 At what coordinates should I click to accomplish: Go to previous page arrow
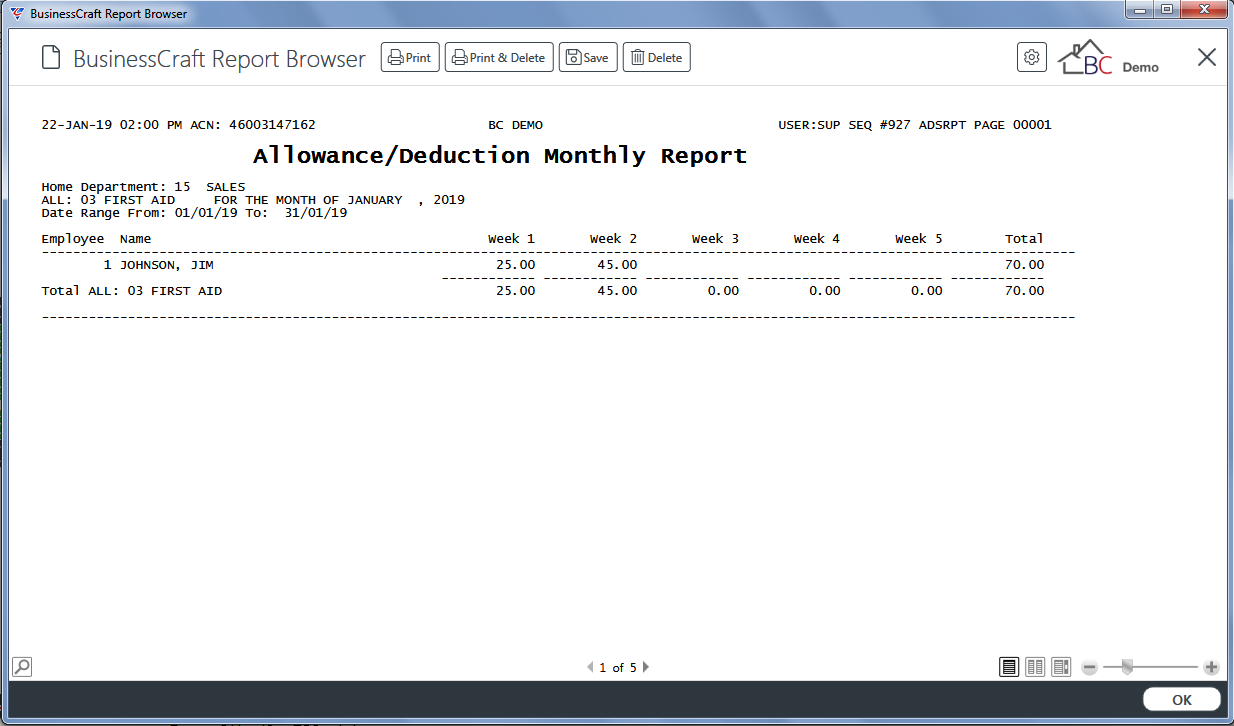click(590, 667)
